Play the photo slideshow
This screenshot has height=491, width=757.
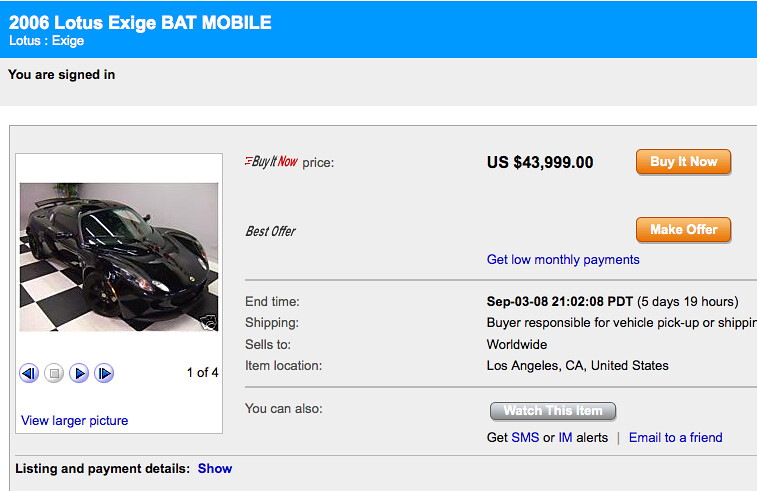[x=79, y=373]
